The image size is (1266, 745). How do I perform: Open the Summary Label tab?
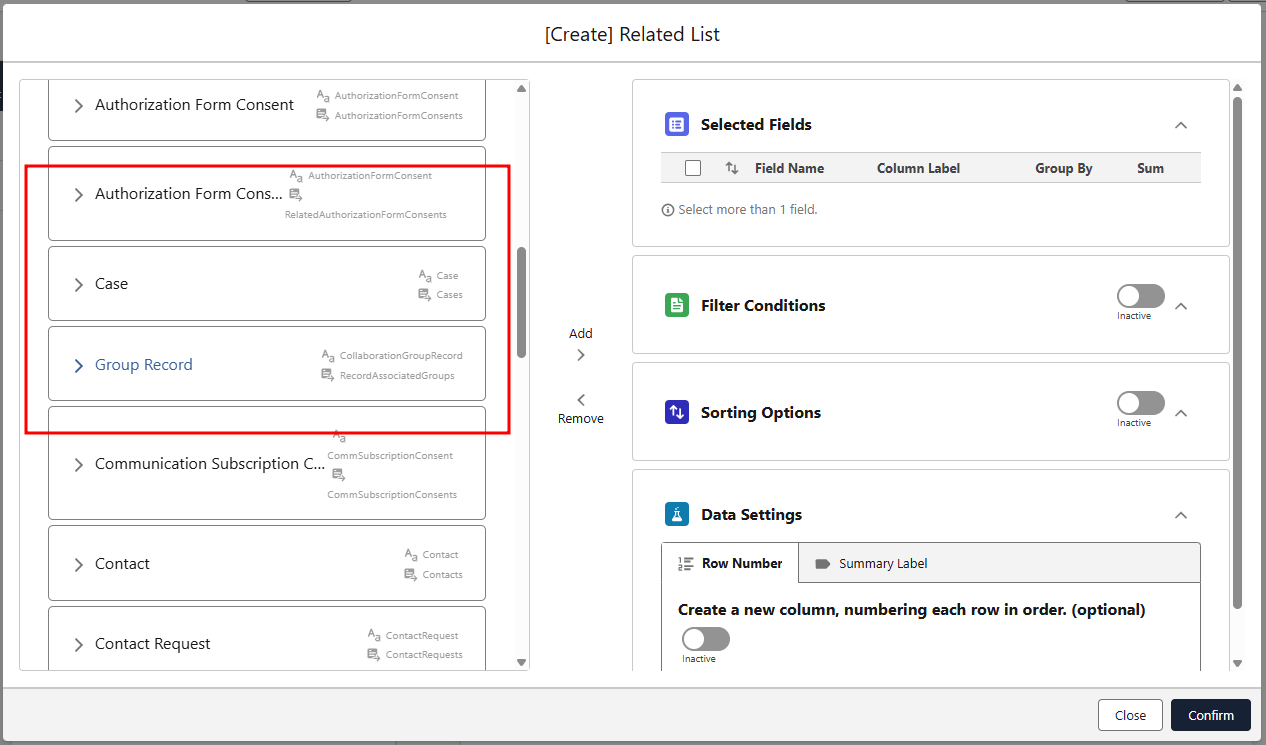tap(871, 564)
